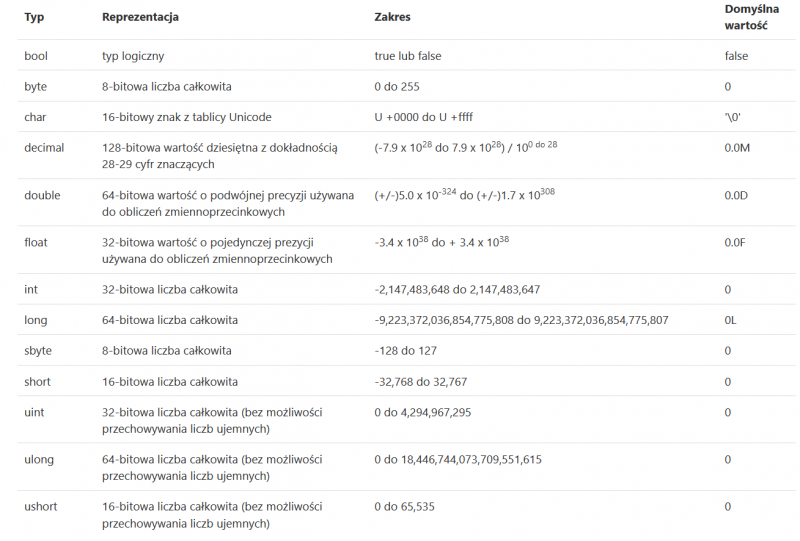Click the "ushort" type name

[x=41, y=506]
